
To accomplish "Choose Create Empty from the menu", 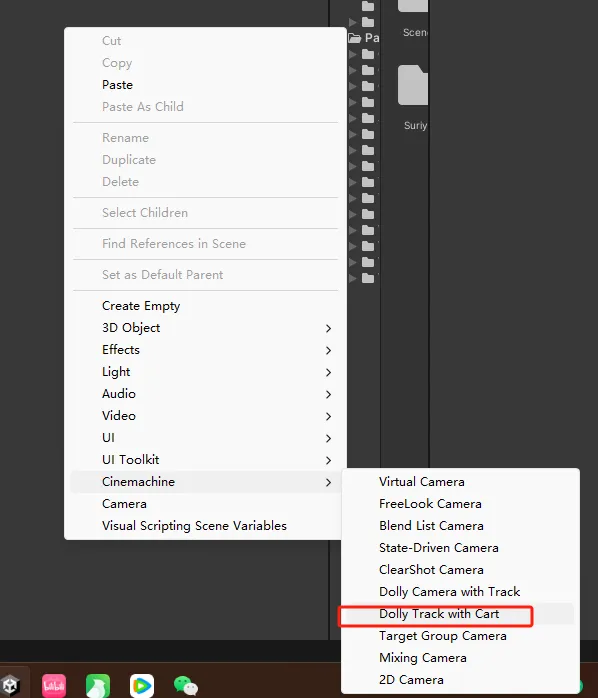I will (205, 305).
